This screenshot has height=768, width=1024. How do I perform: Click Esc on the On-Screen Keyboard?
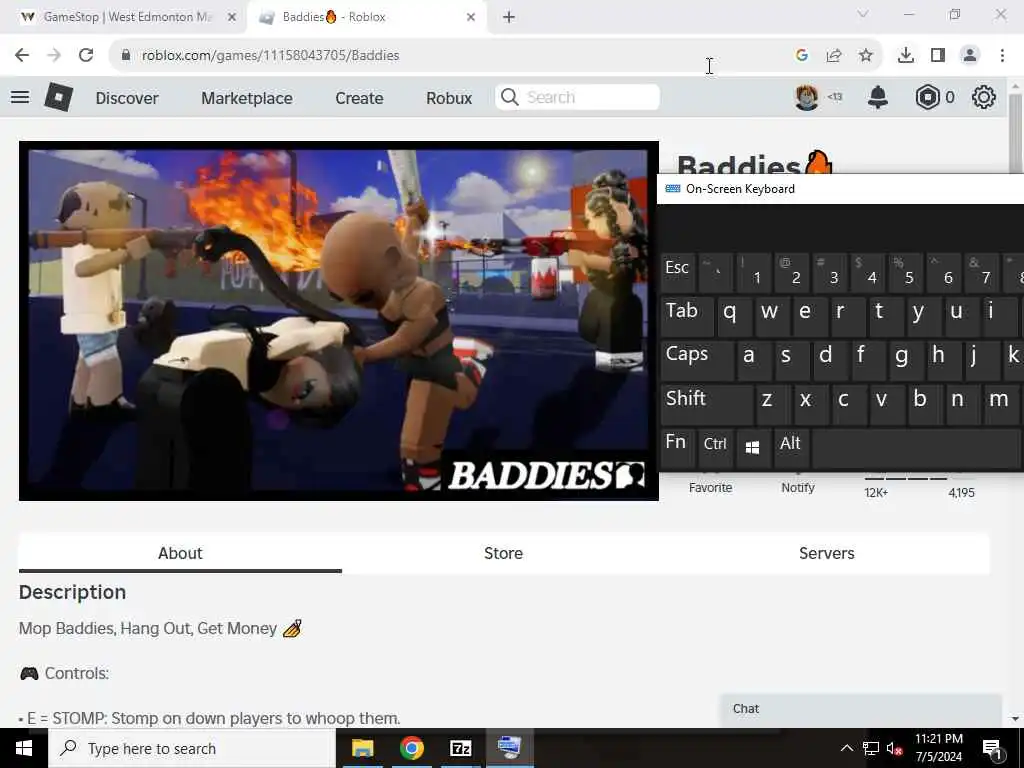click(x=678, y=272)
